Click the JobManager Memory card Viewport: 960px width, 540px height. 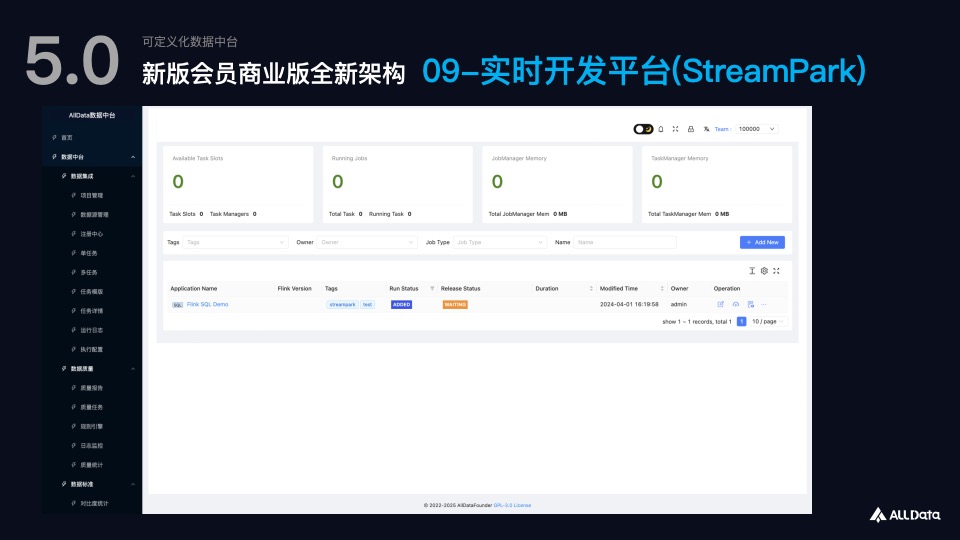click(x=557, y=184)
